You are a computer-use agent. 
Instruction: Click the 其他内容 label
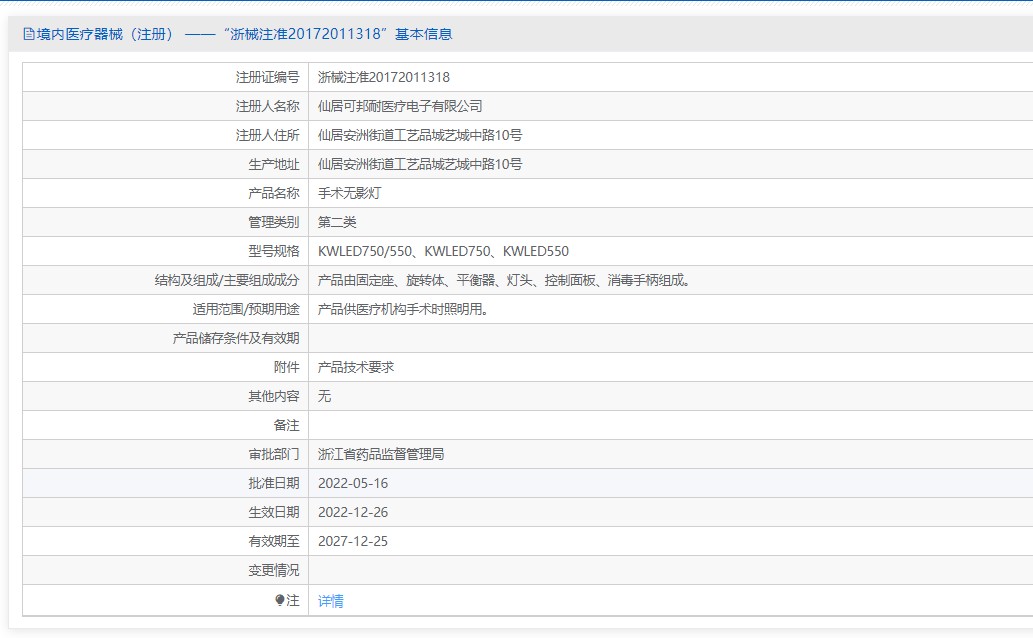click(273, 396)
